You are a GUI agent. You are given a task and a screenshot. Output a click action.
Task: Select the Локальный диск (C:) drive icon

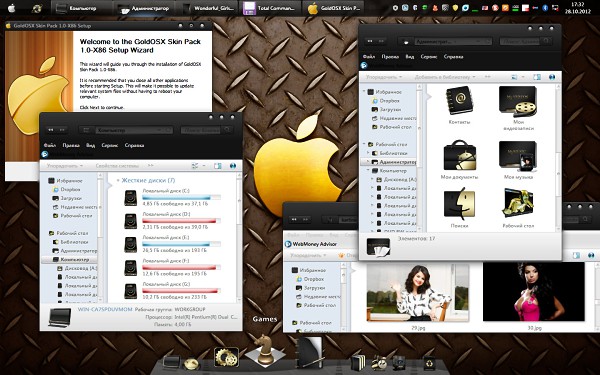pos(130,198)
